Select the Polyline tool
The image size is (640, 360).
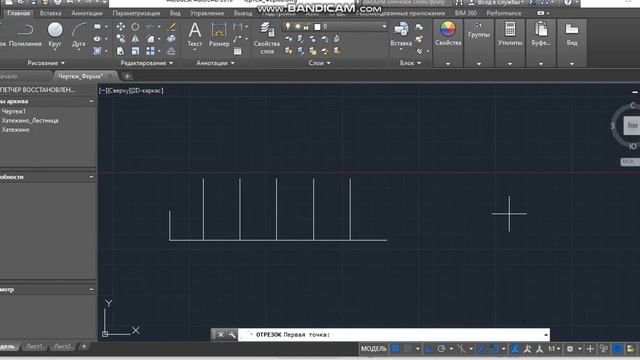coord(25,34)
